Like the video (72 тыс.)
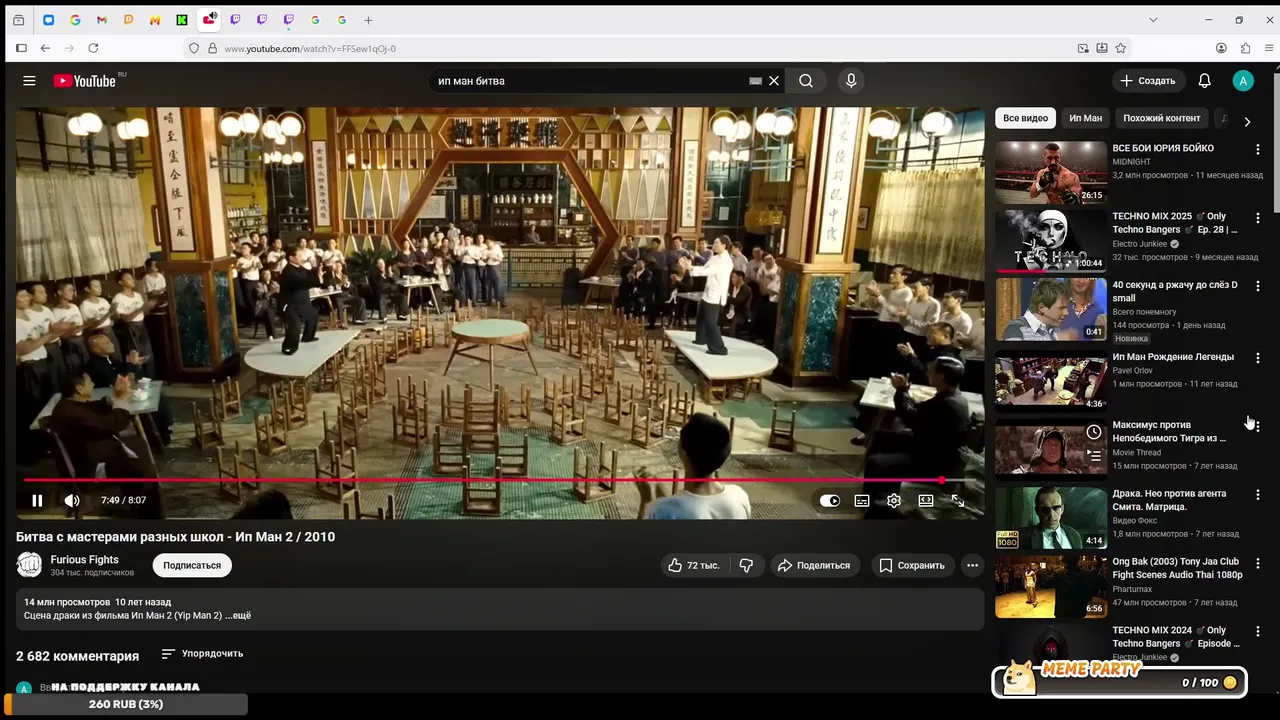Image resolution: width=1280 pixels, height=720 pixels. point(693,565)
